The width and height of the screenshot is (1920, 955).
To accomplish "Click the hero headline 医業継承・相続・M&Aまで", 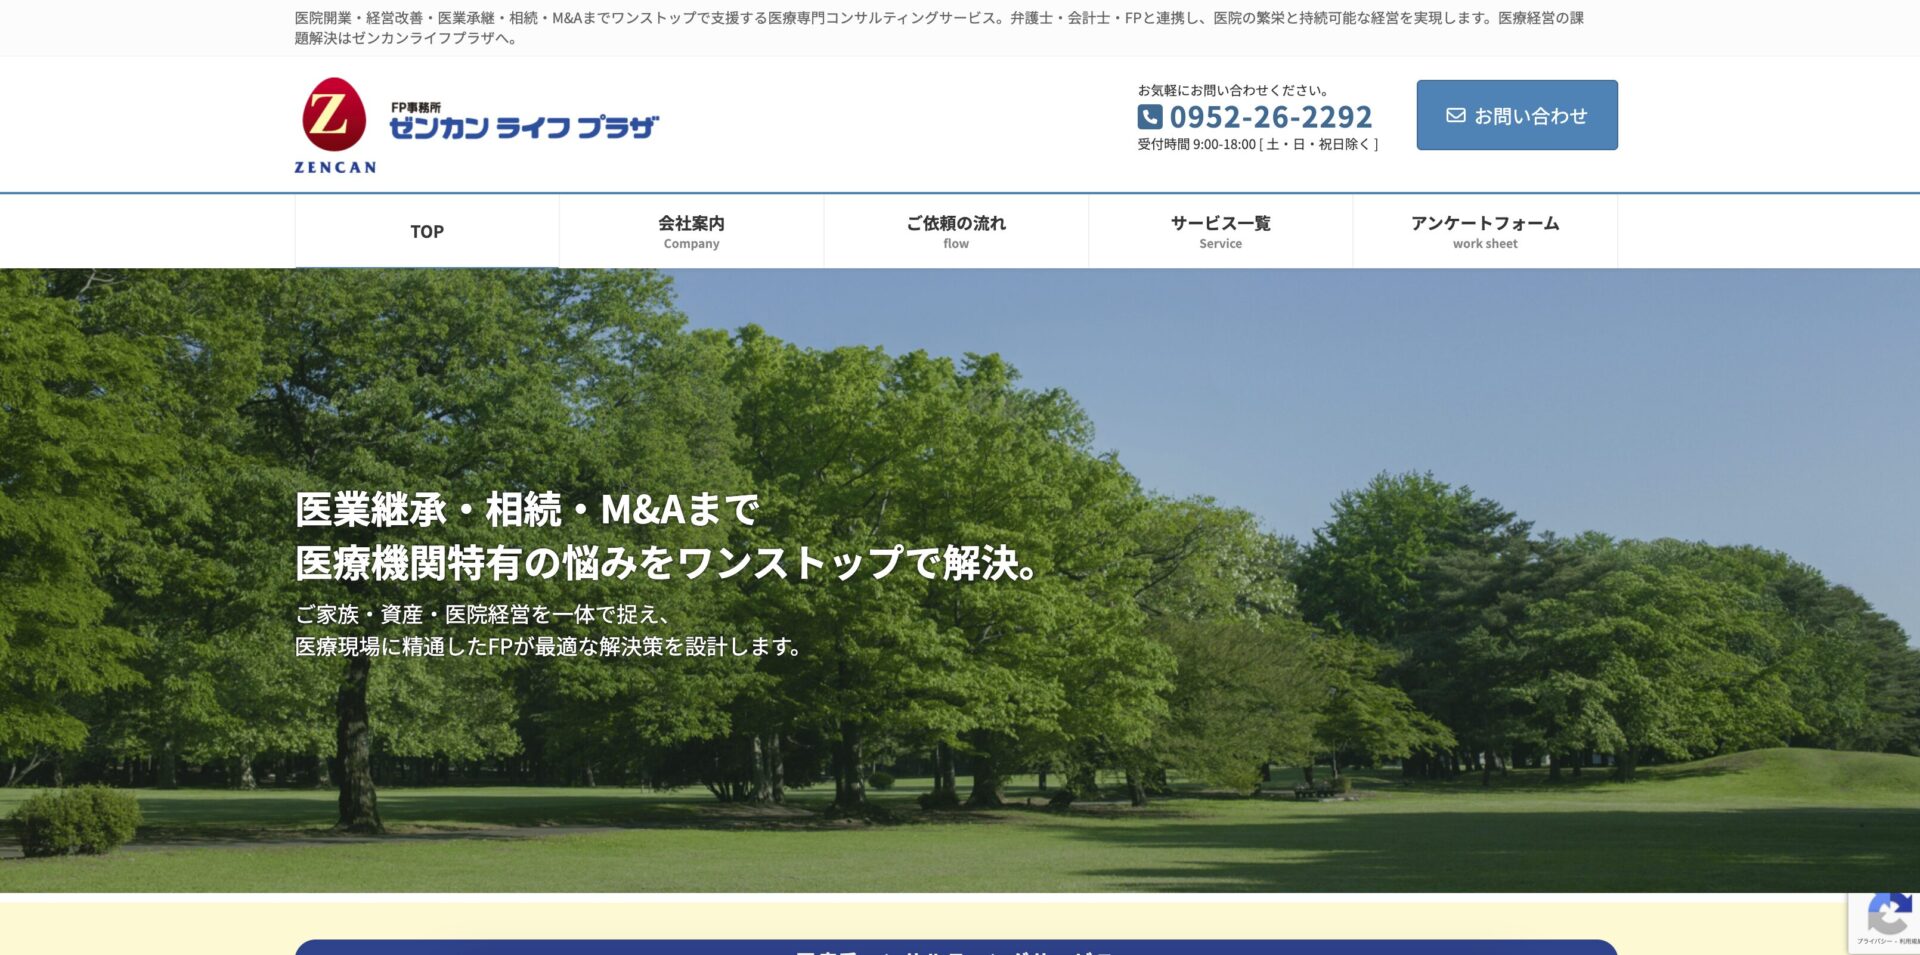I will tap(527, 510).
